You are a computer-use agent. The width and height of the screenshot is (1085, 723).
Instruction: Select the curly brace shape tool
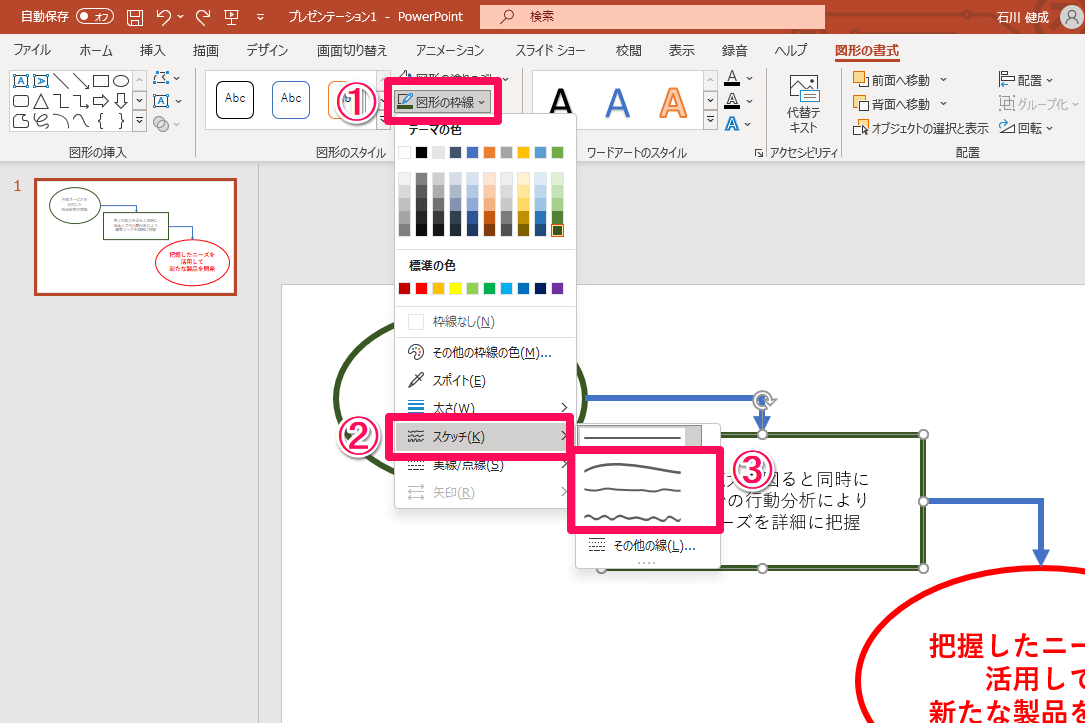pos(101,119)
